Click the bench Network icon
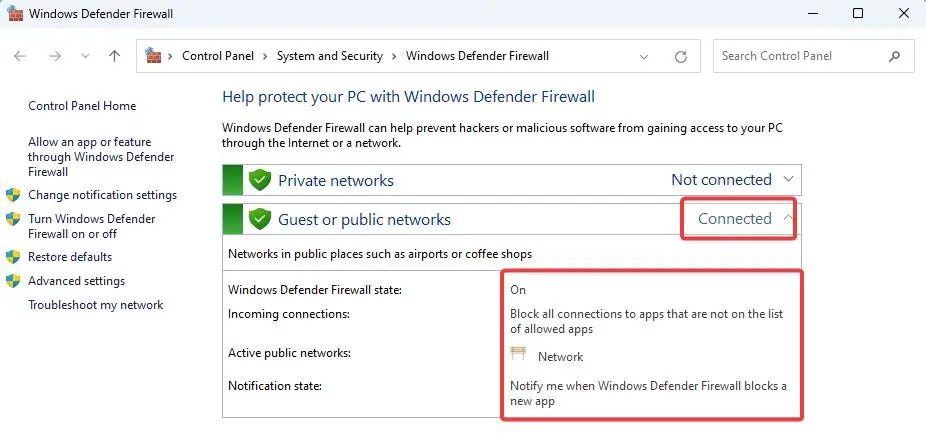The height and width of the screenshot is (433, 926). (518, 354)
